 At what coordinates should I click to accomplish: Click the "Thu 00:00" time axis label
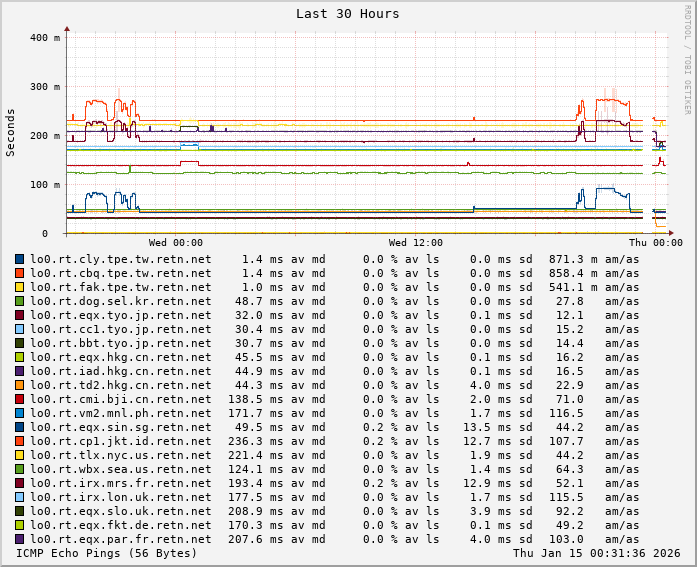(x=655, y=243)
